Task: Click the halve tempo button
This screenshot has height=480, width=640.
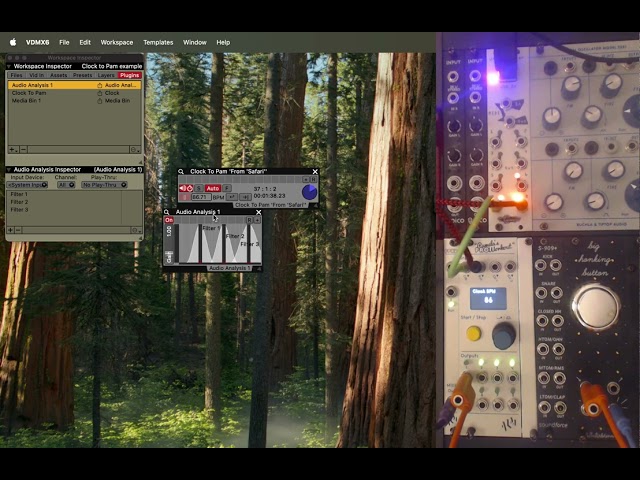Action: coord(231,197)
